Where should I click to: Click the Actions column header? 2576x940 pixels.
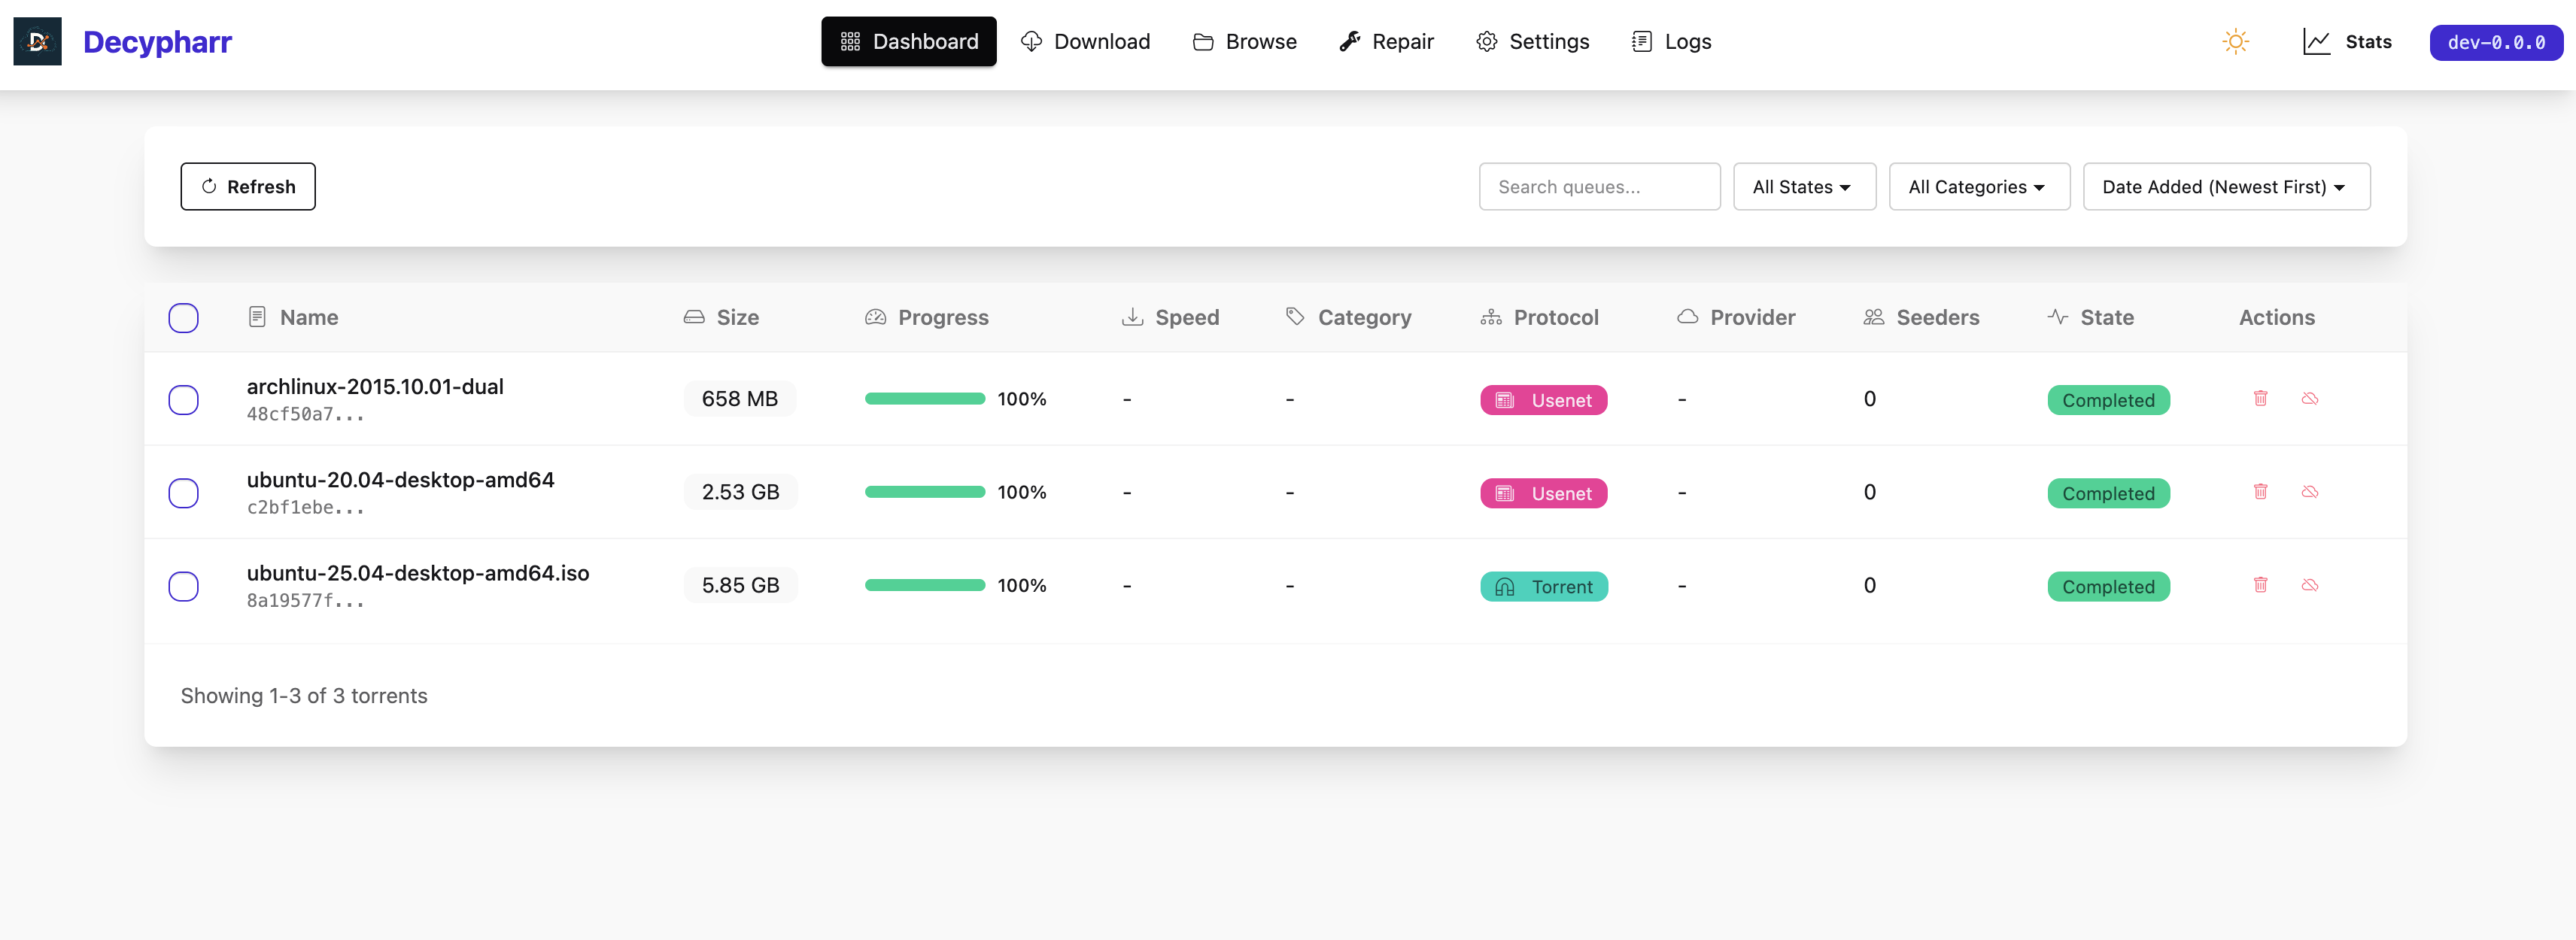(2276, 317)
